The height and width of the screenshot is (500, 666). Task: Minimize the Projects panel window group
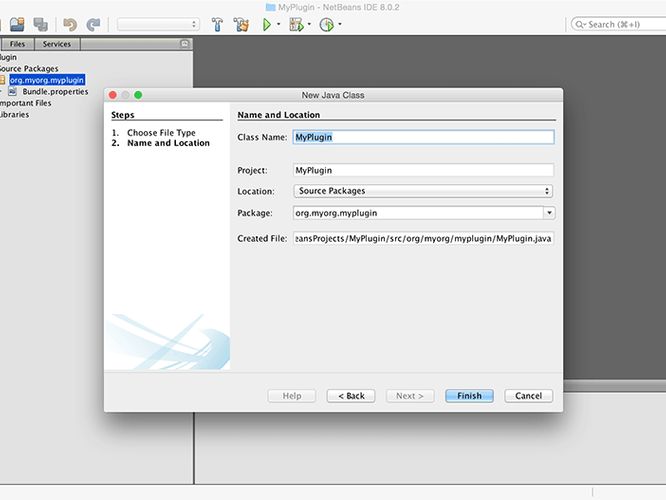(x=185, y=44)
